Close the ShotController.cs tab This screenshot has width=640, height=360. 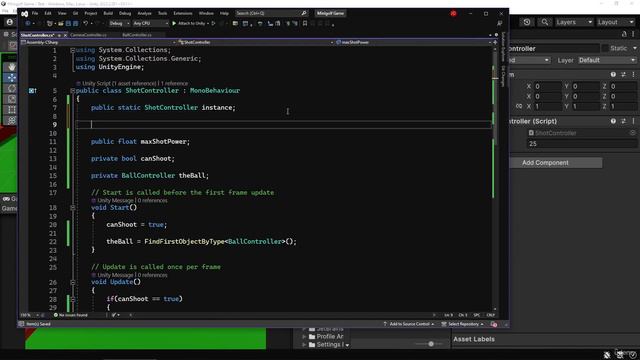(65, 36)
